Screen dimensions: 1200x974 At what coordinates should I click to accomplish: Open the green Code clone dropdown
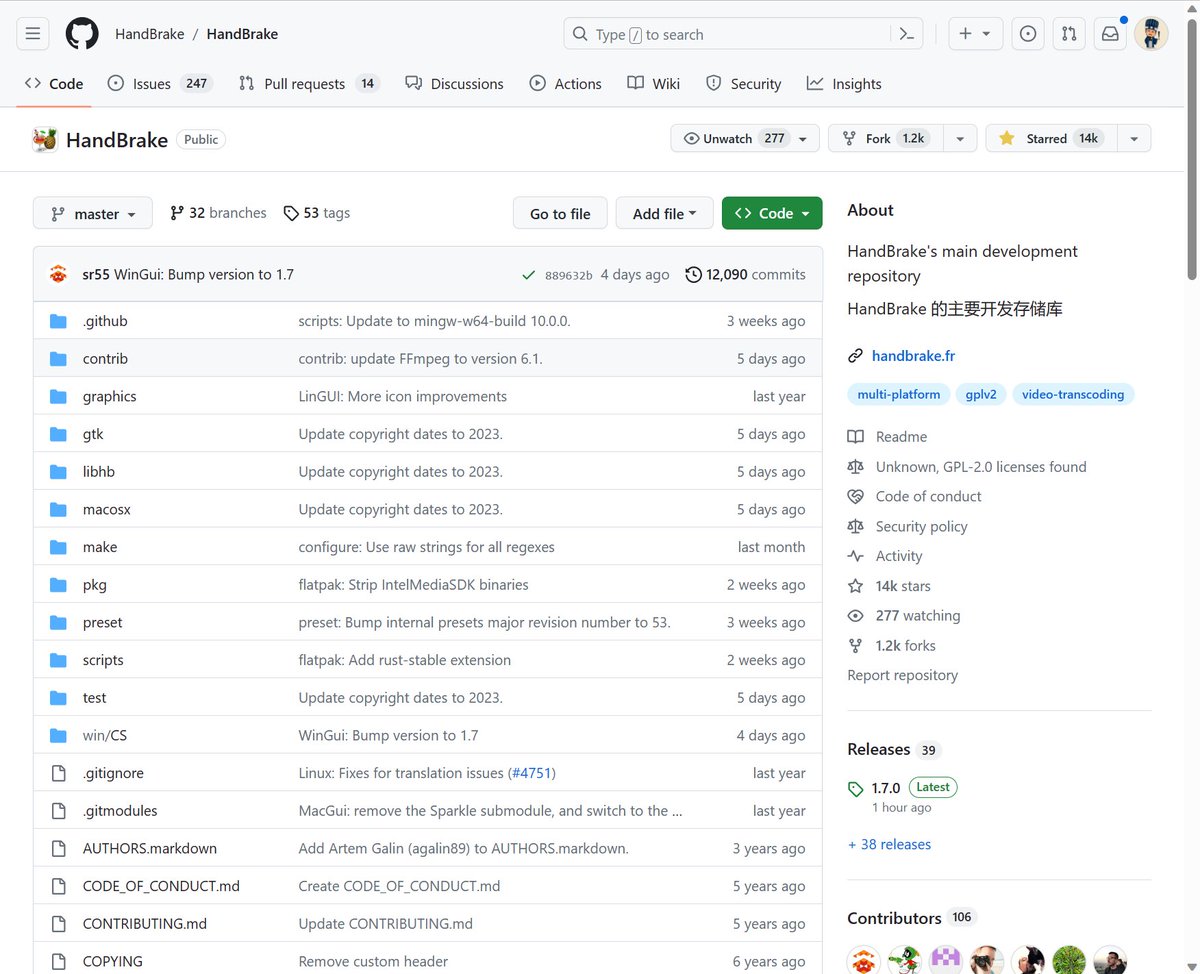[772, 213]
